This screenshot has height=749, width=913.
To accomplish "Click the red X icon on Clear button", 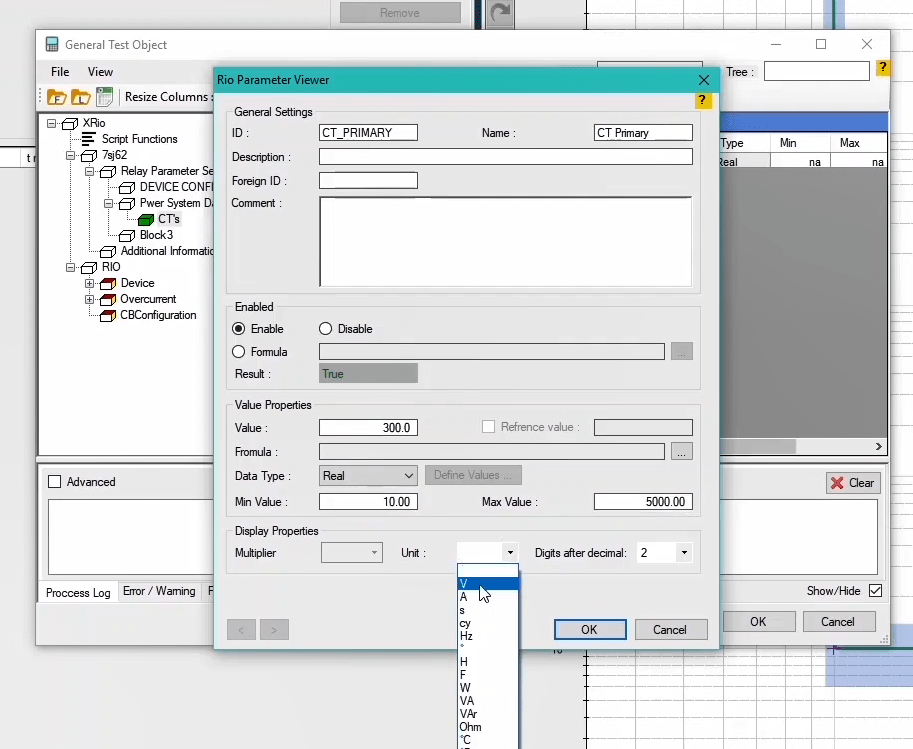I will point(836,483).
